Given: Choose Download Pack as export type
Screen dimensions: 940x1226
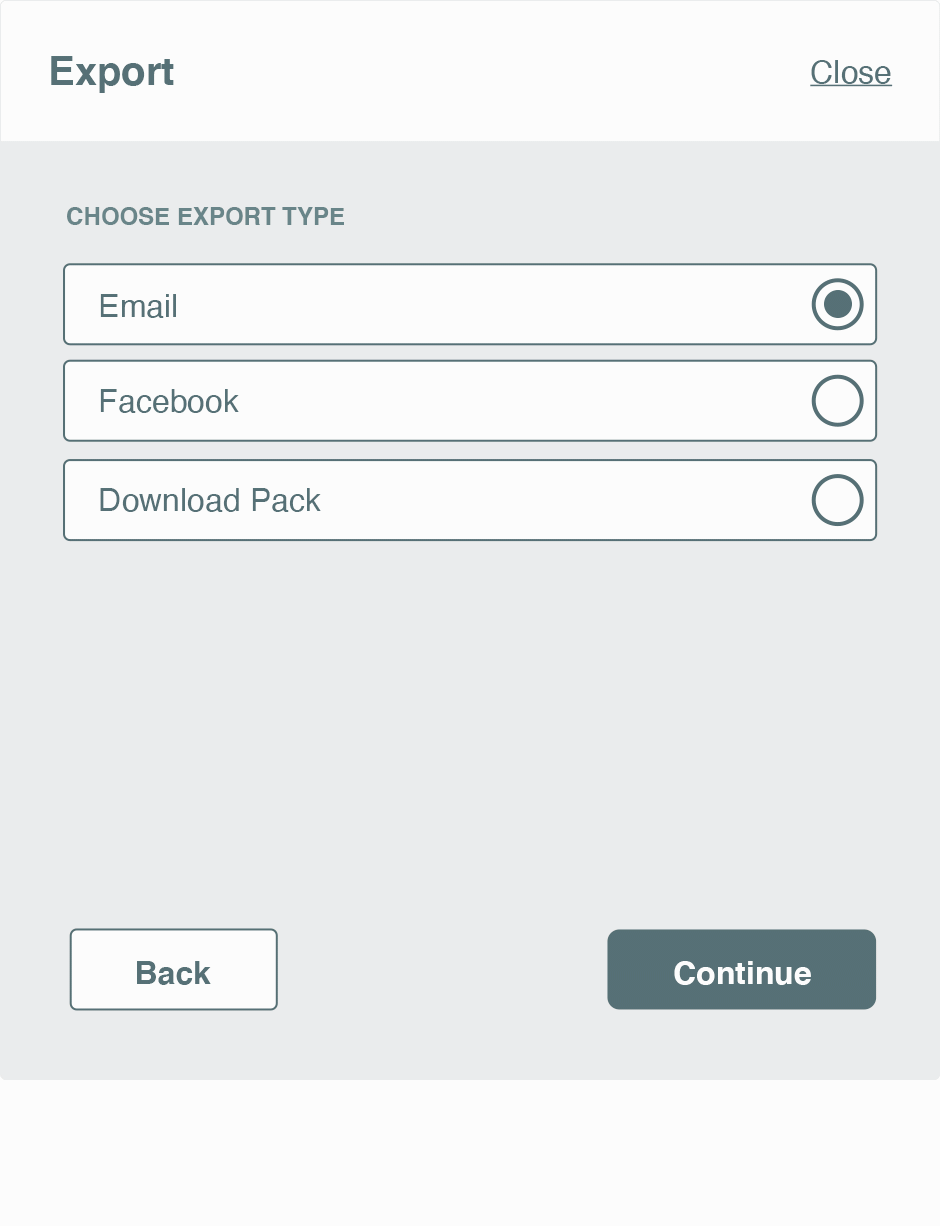Looking at the screenshot, I should 470,500.
